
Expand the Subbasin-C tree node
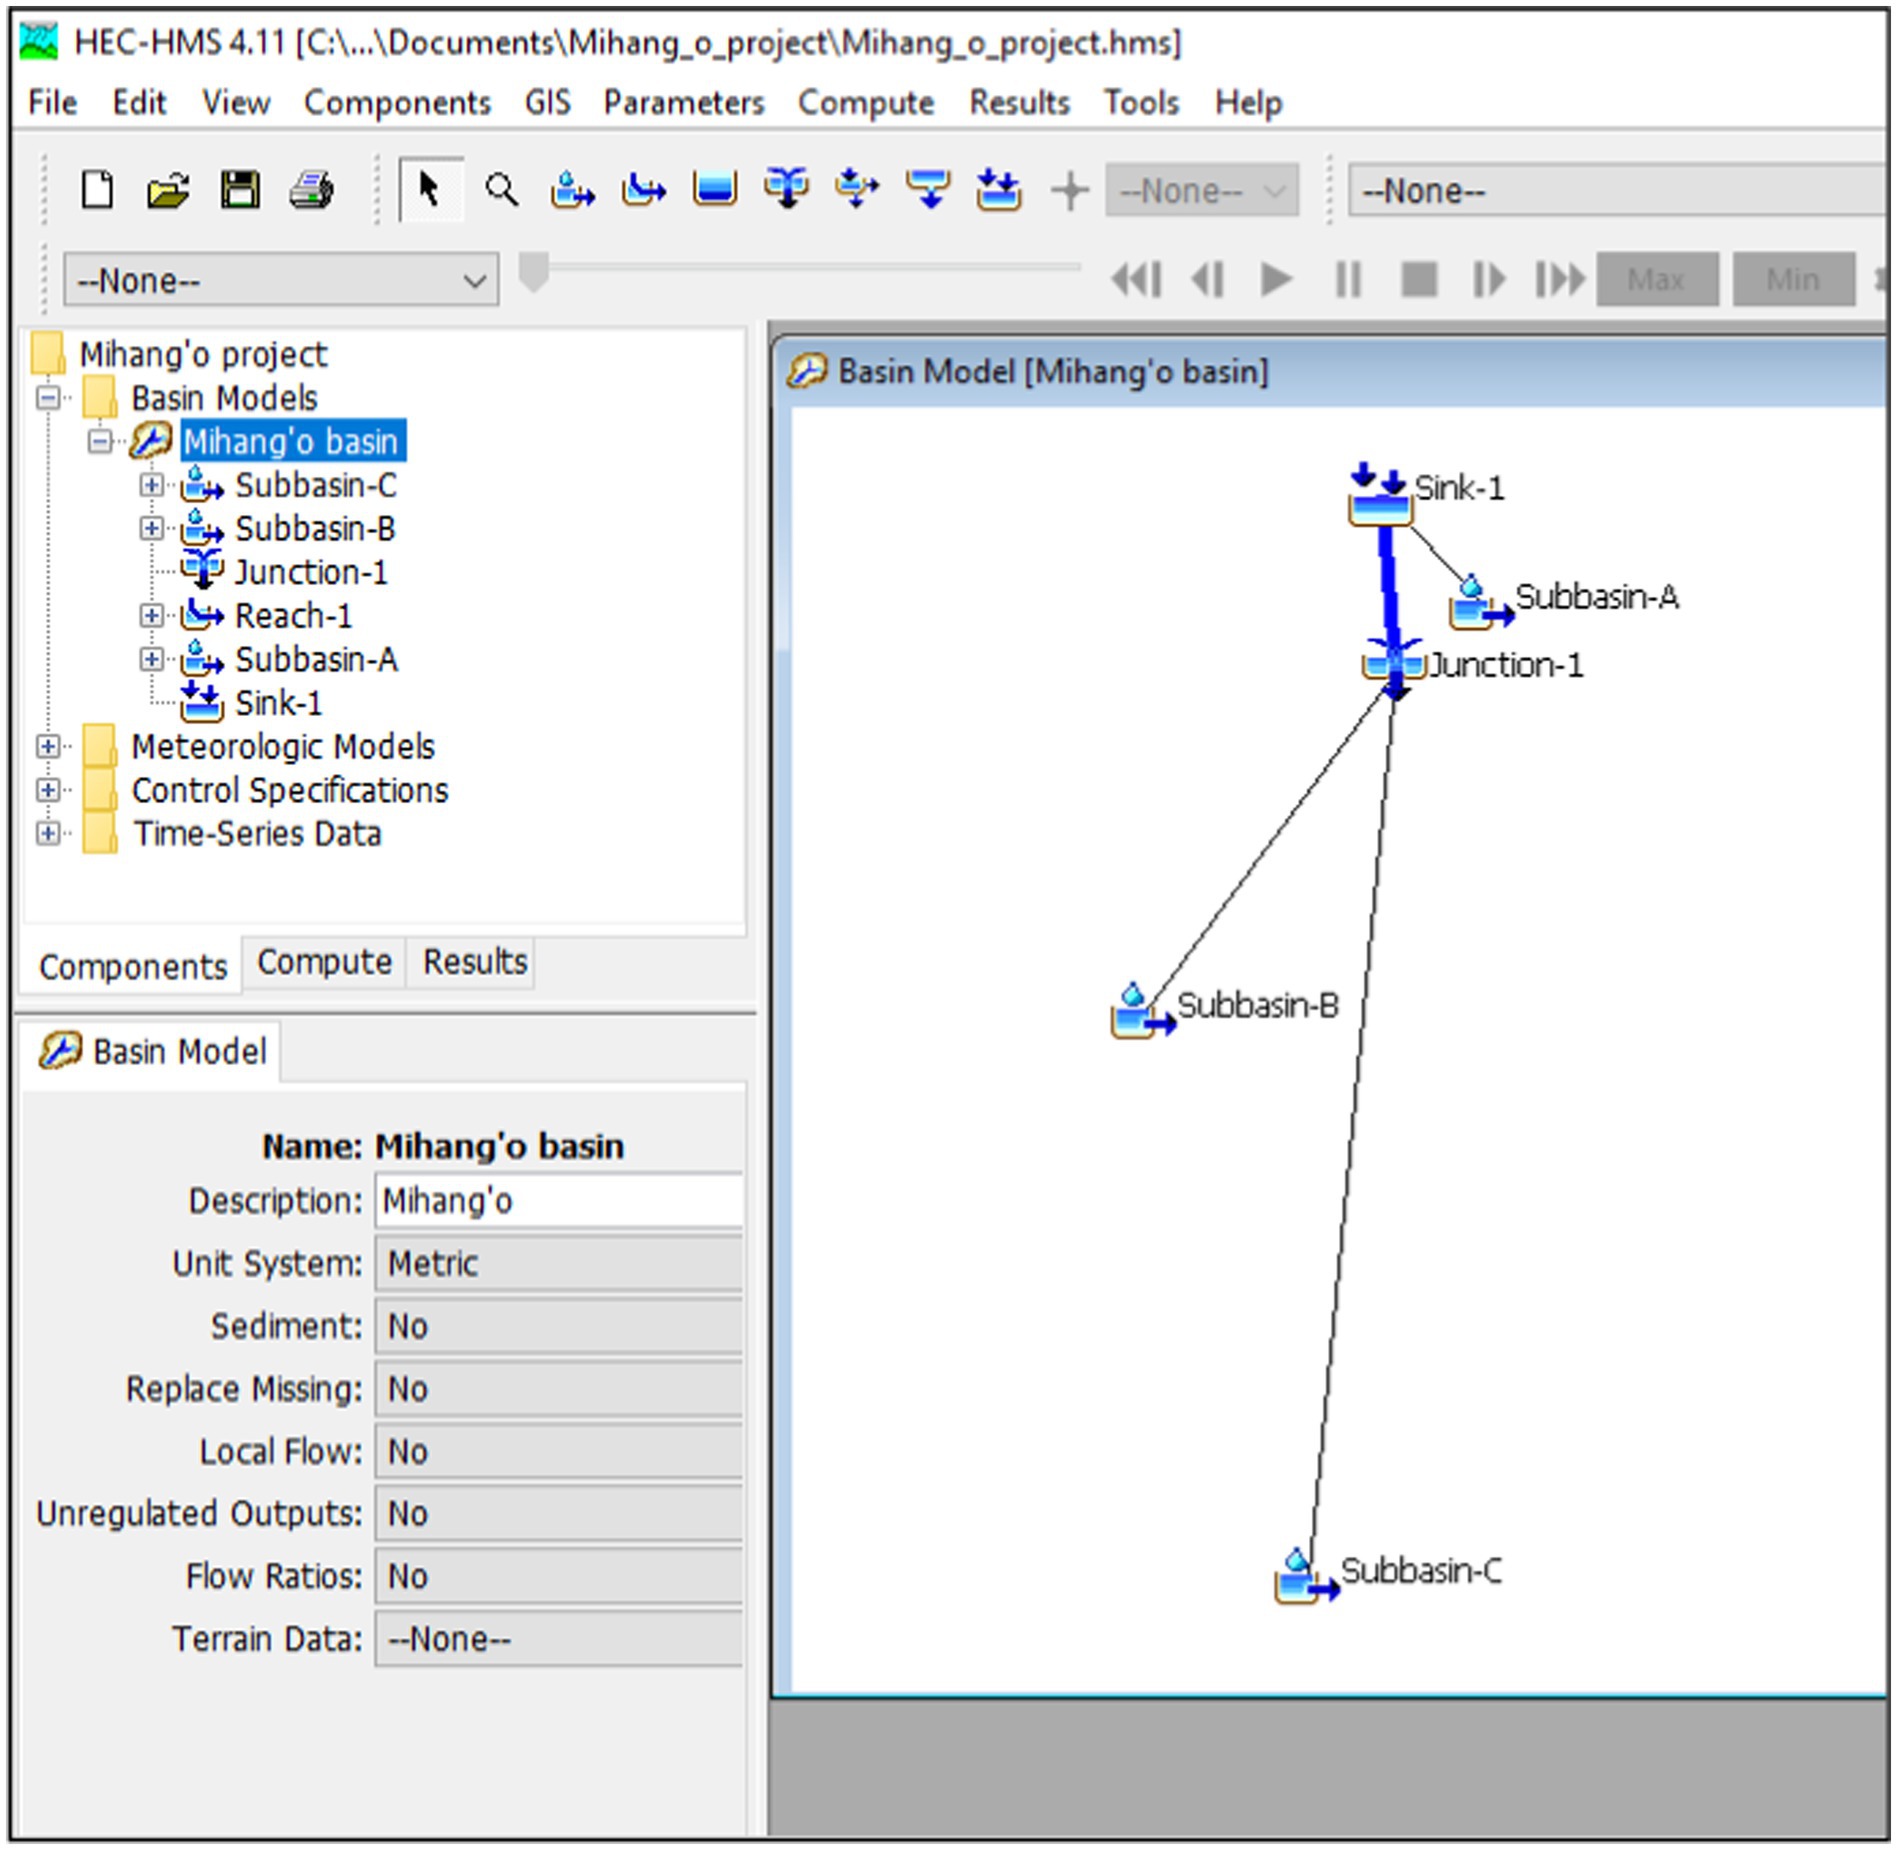tap(151, 485)
